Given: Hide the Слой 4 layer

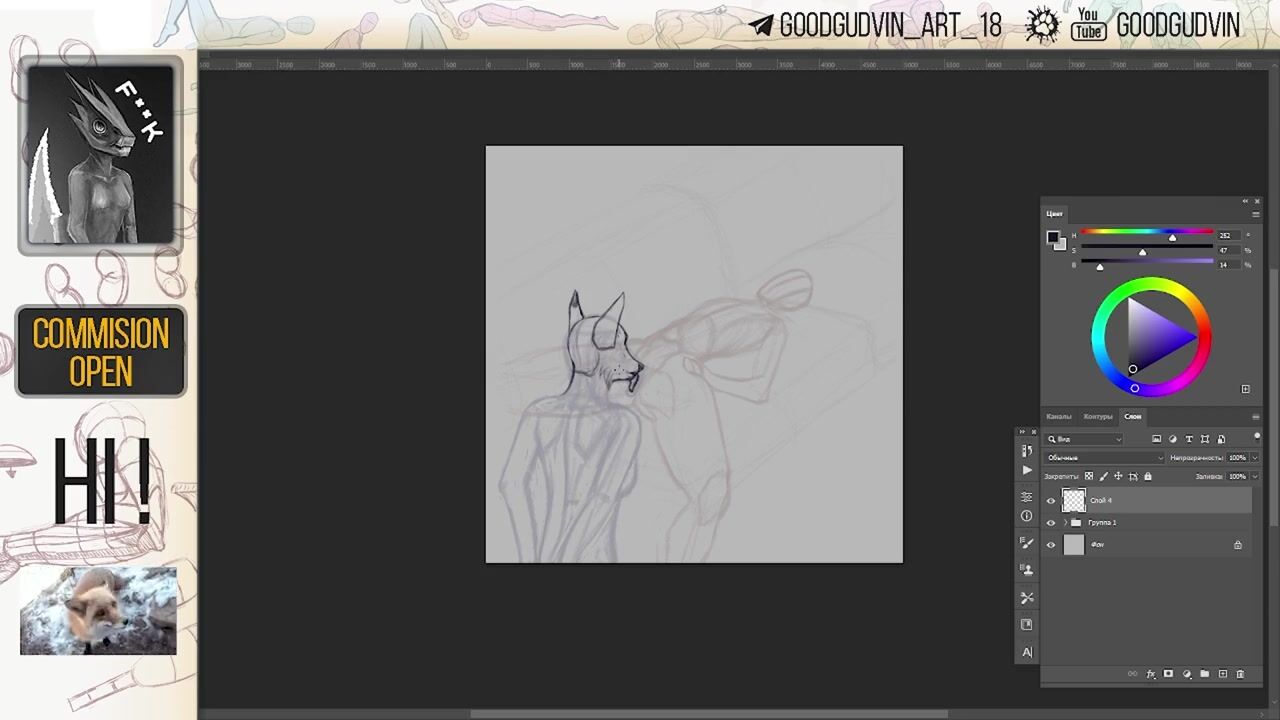Looking at the screenshot, I should [x=1051, y=501].
